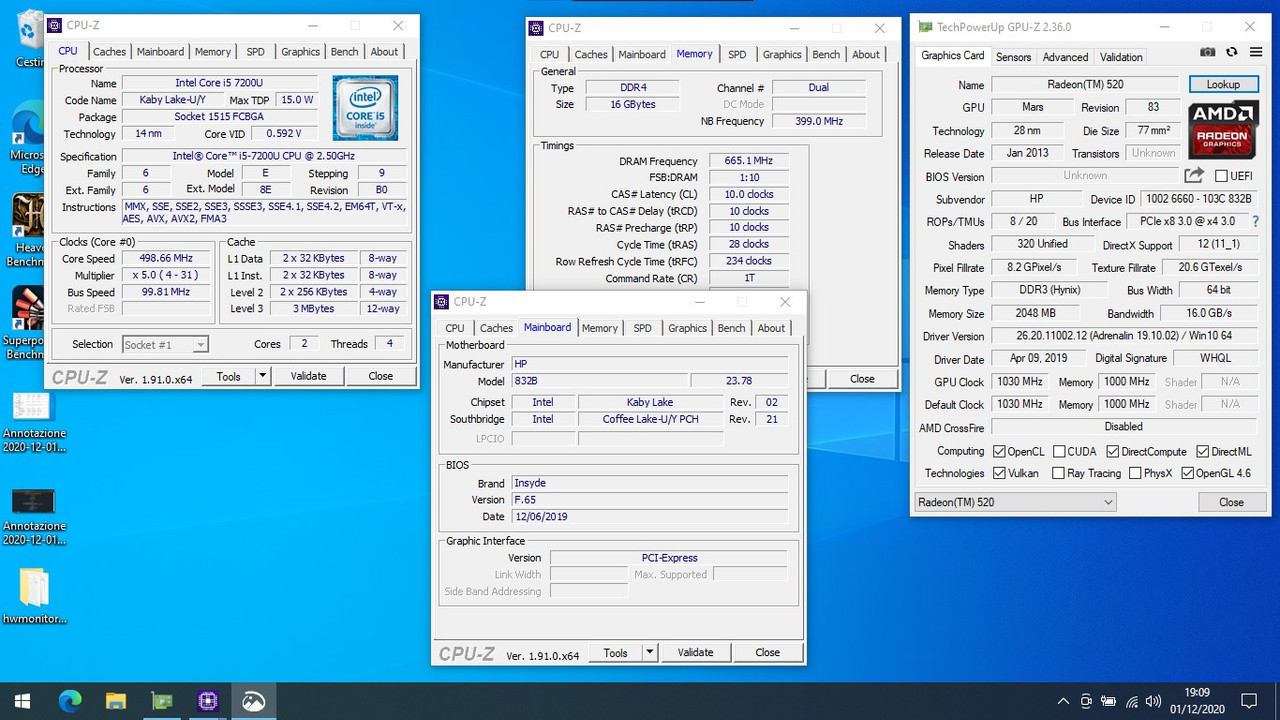Click the Lookup button in GPU-Z

[1223, 84]
